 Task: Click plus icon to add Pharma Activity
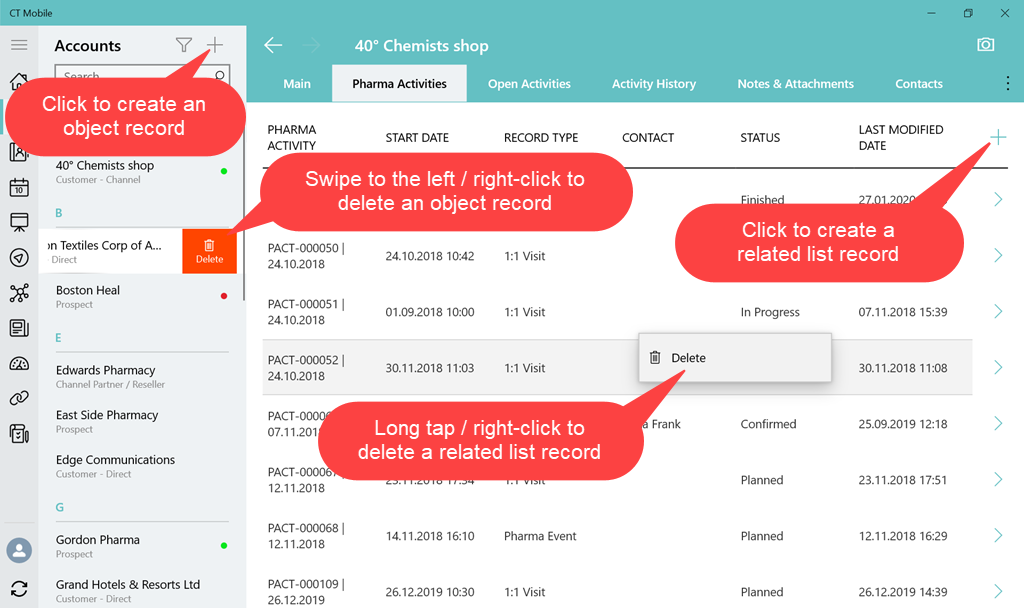997,137
